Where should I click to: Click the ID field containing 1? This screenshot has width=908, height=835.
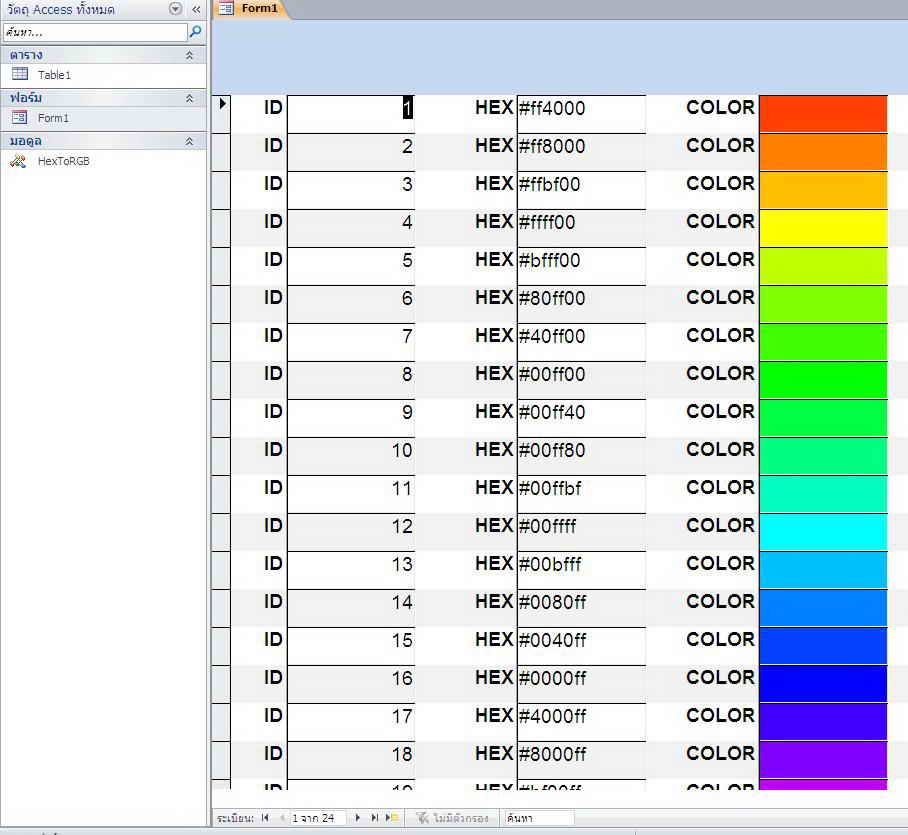351,114
